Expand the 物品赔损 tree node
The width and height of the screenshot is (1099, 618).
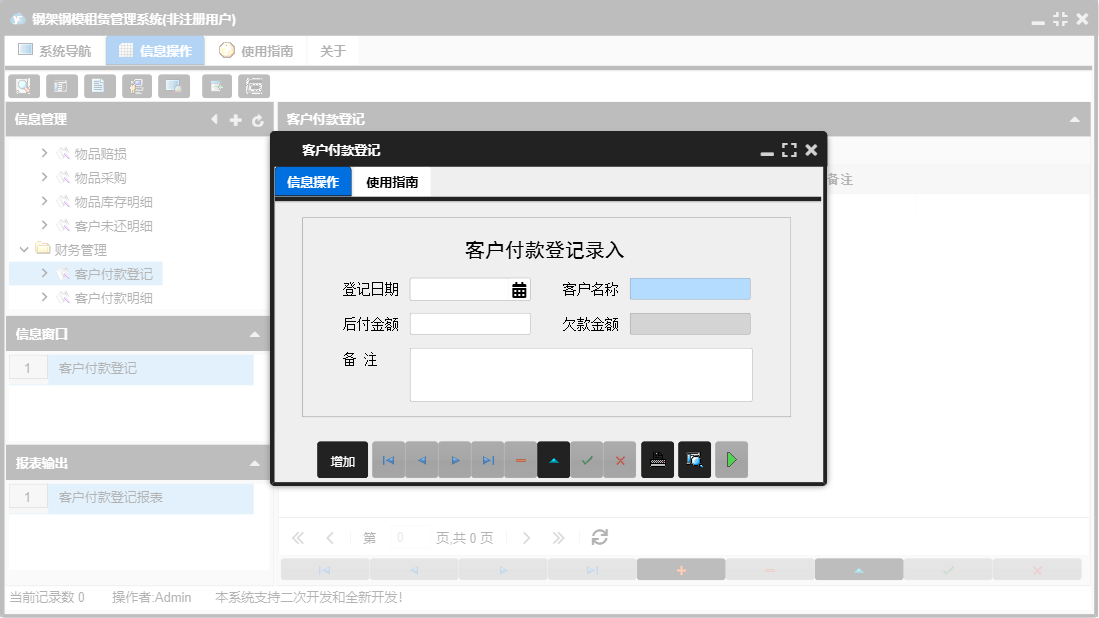[x=44, y=153]
